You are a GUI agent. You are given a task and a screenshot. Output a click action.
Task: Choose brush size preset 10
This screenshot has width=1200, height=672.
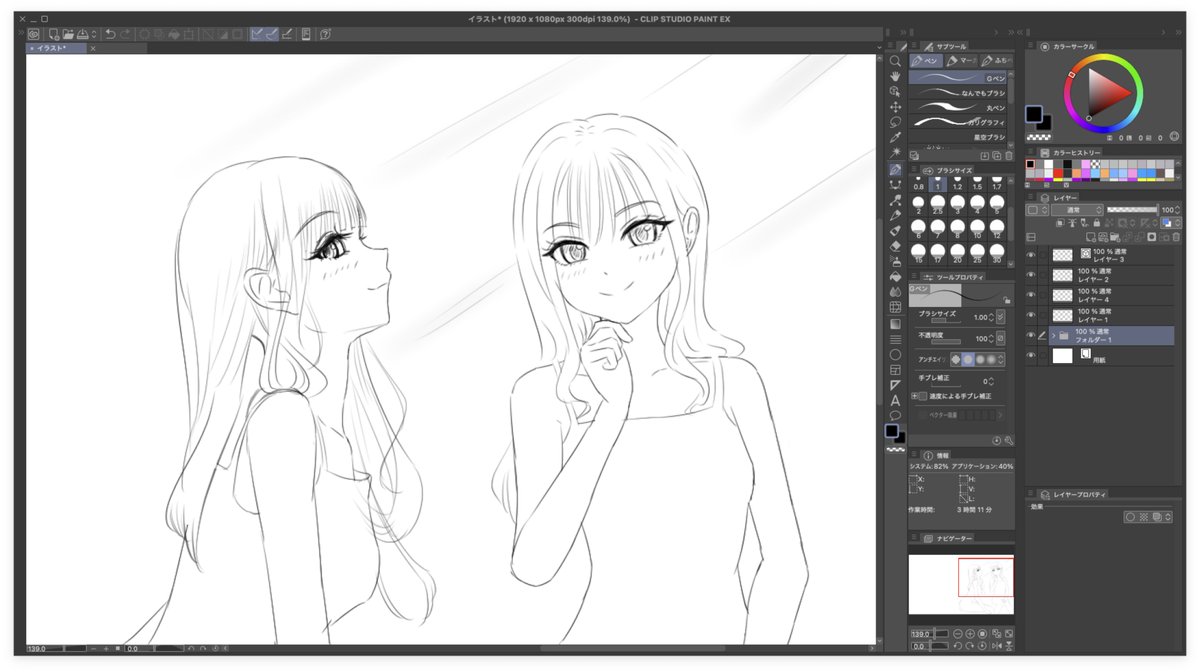click(977, 229)
